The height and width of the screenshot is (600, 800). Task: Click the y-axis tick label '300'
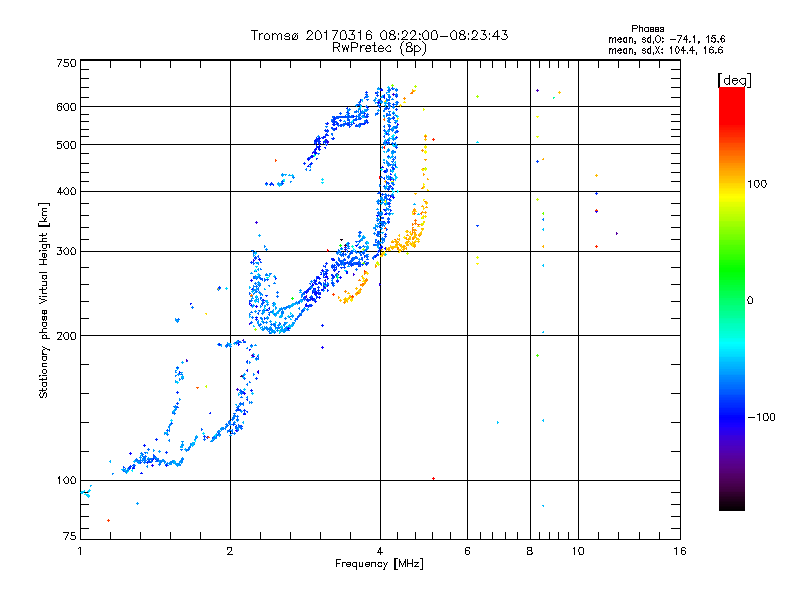[66, 252]
